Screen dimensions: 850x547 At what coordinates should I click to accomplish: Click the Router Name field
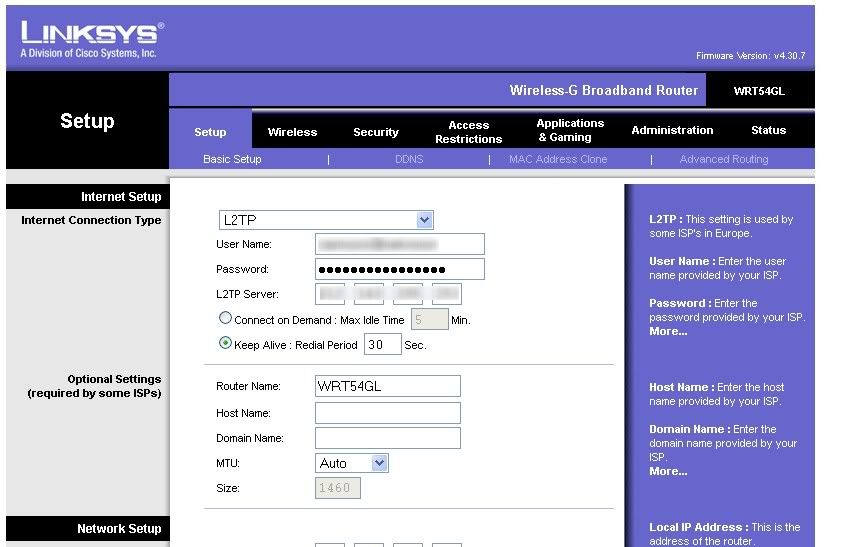tap(388, 386)
